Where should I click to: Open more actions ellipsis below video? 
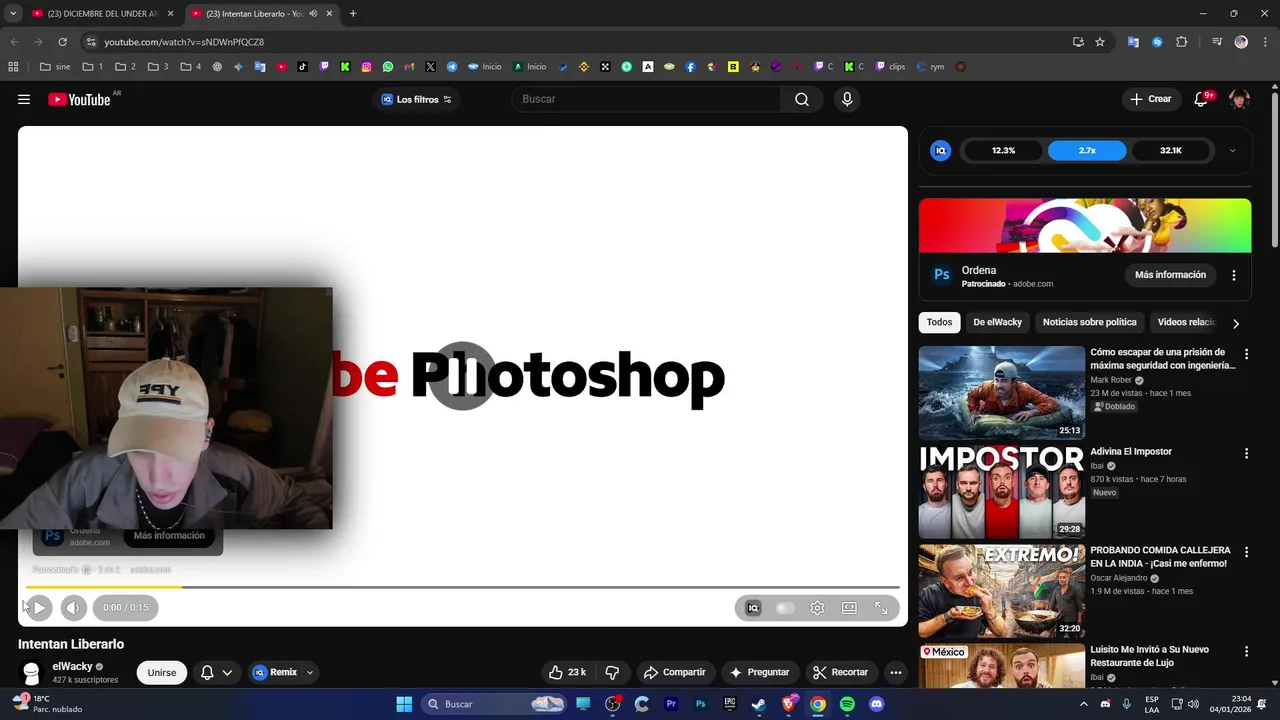tap(895, 672)
